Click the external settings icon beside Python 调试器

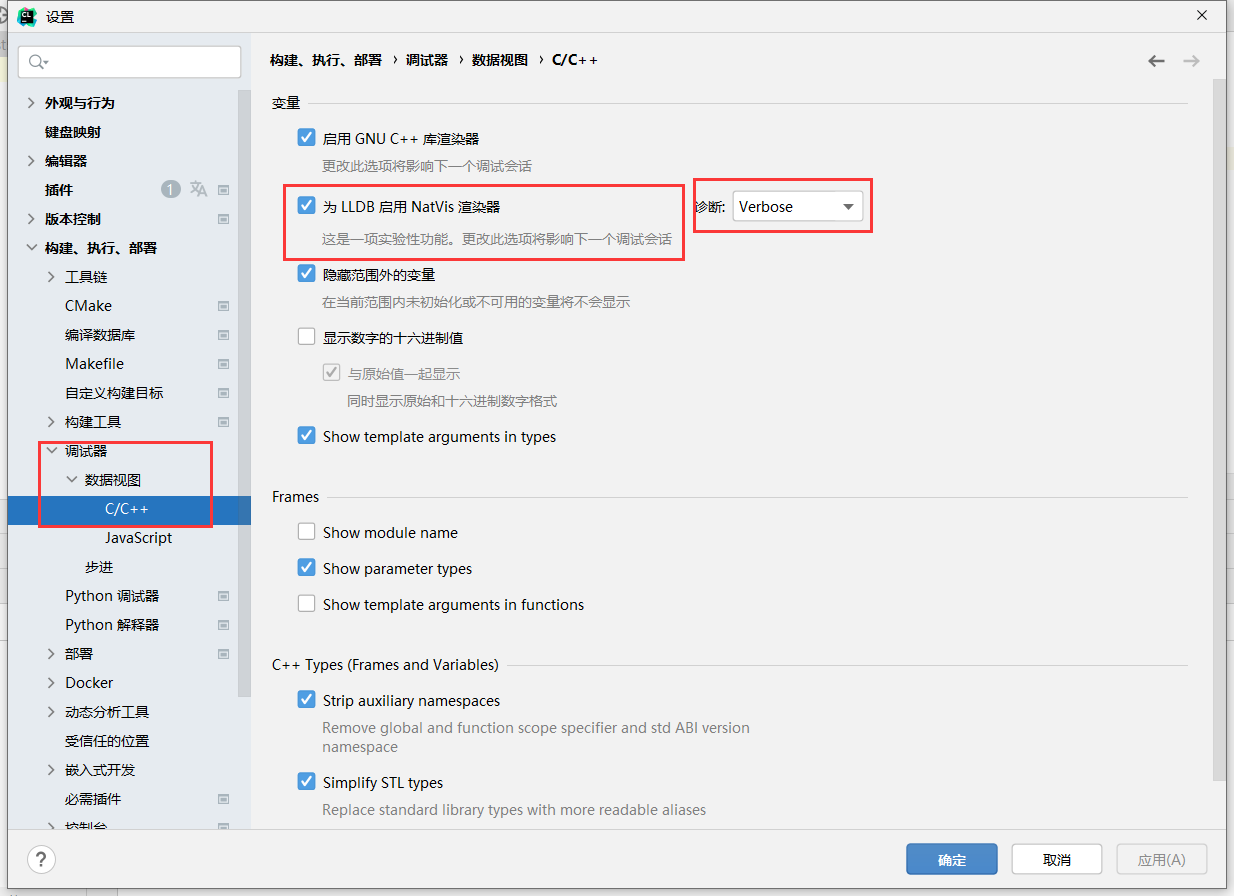tap(224, 596)
